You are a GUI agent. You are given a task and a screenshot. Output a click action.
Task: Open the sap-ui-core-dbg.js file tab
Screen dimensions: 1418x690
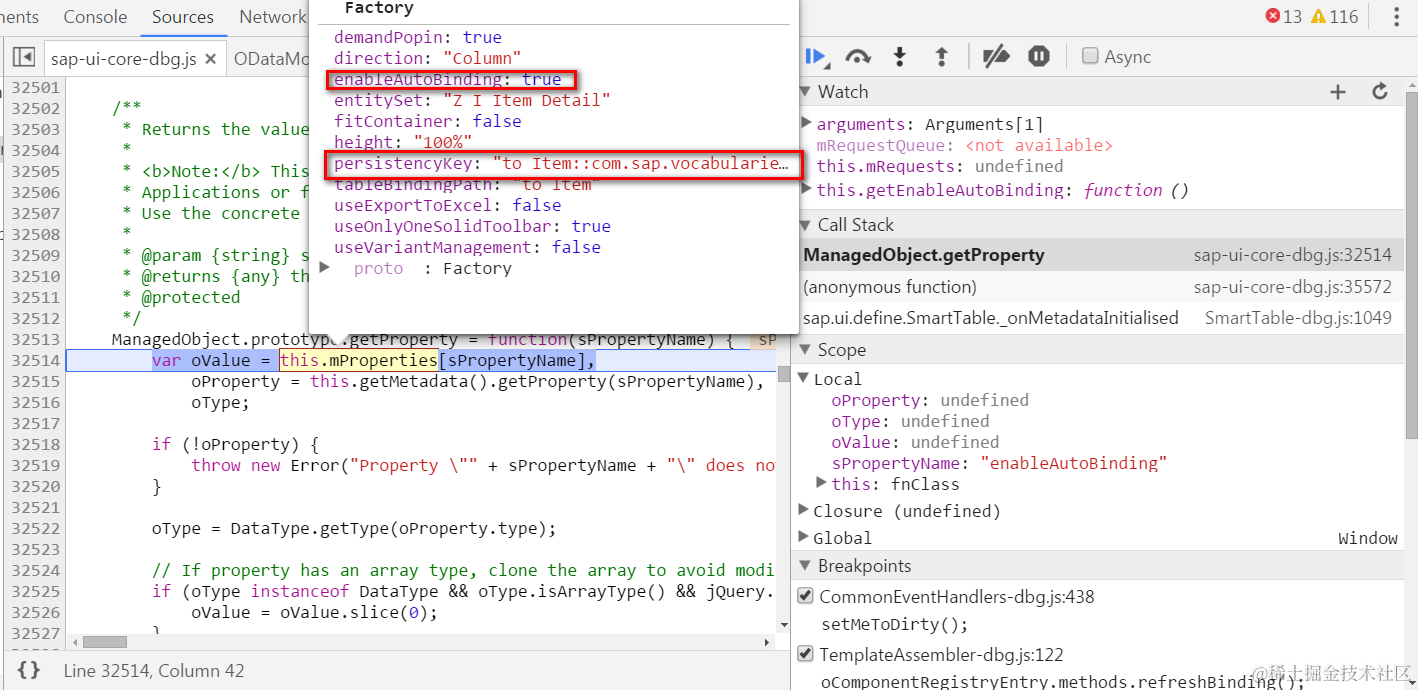pos(123,59)
